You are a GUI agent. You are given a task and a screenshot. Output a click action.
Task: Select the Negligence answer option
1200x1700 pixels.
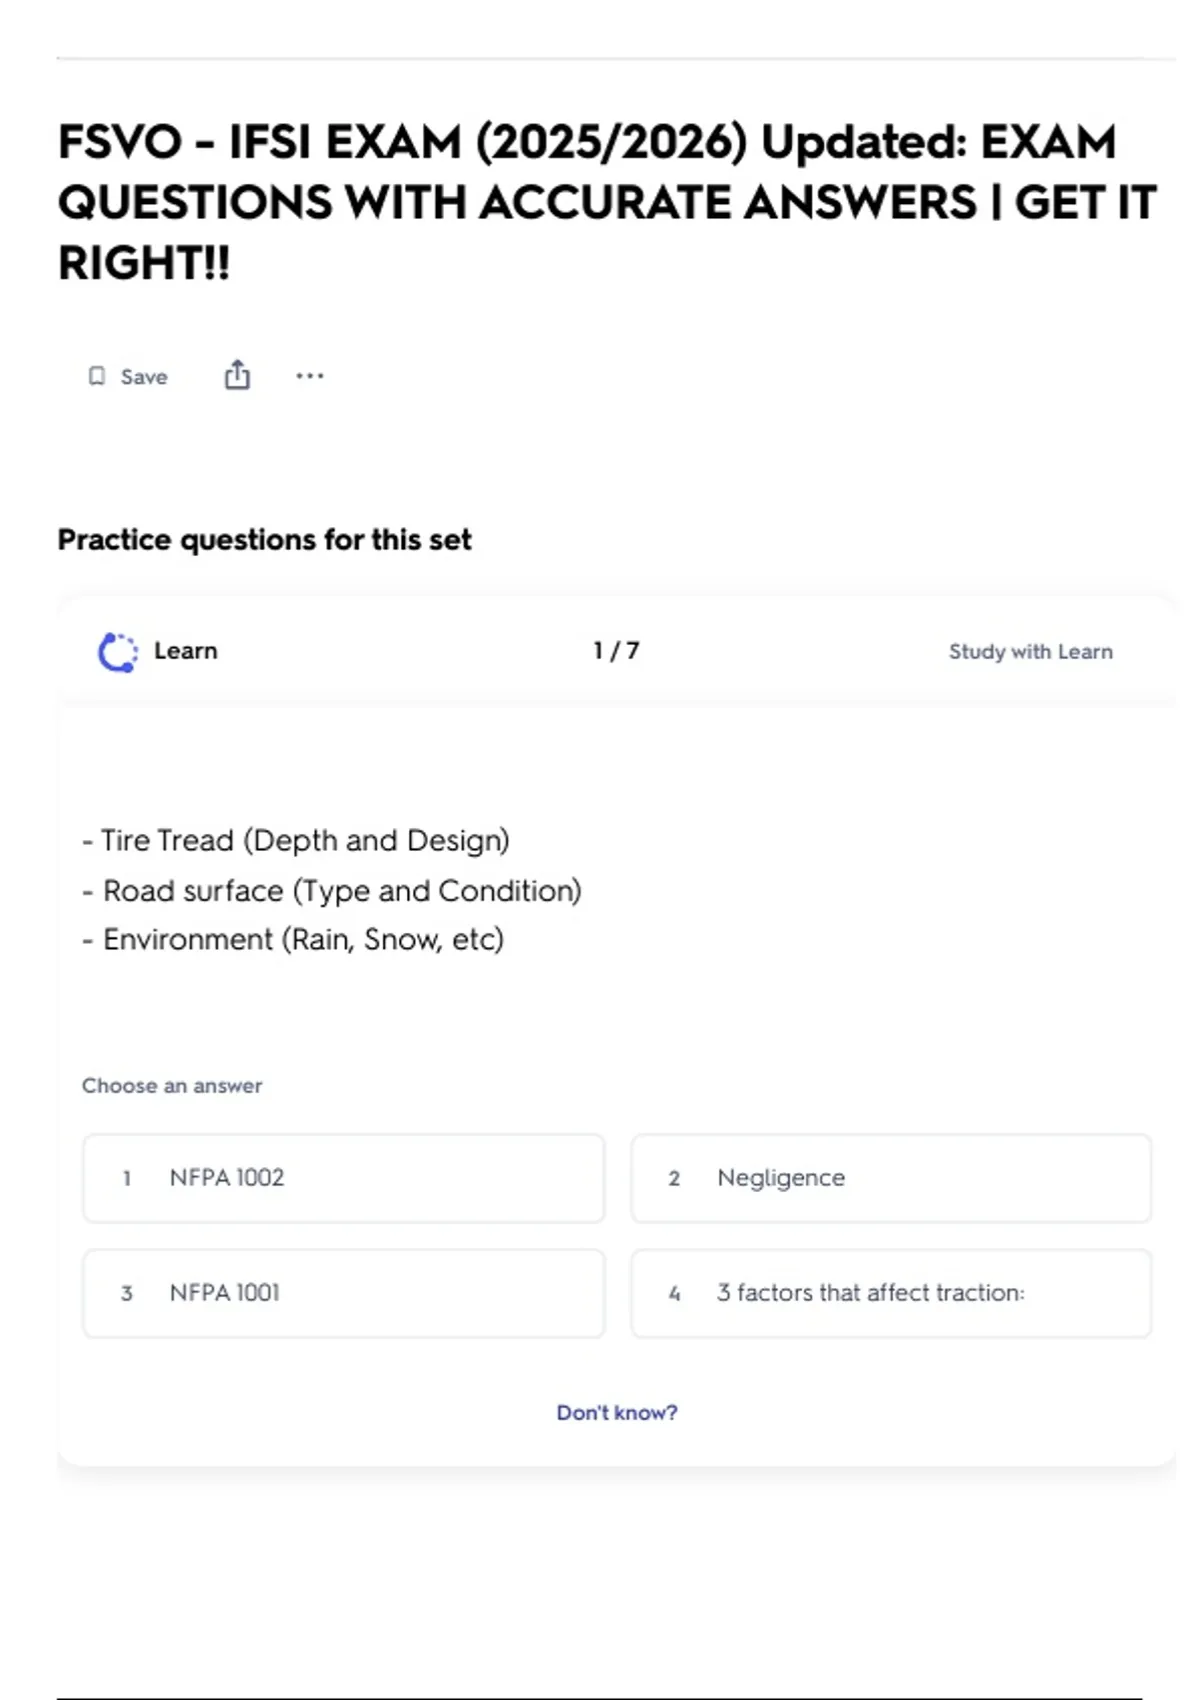pyautogui.click(x=890, y=1178)
